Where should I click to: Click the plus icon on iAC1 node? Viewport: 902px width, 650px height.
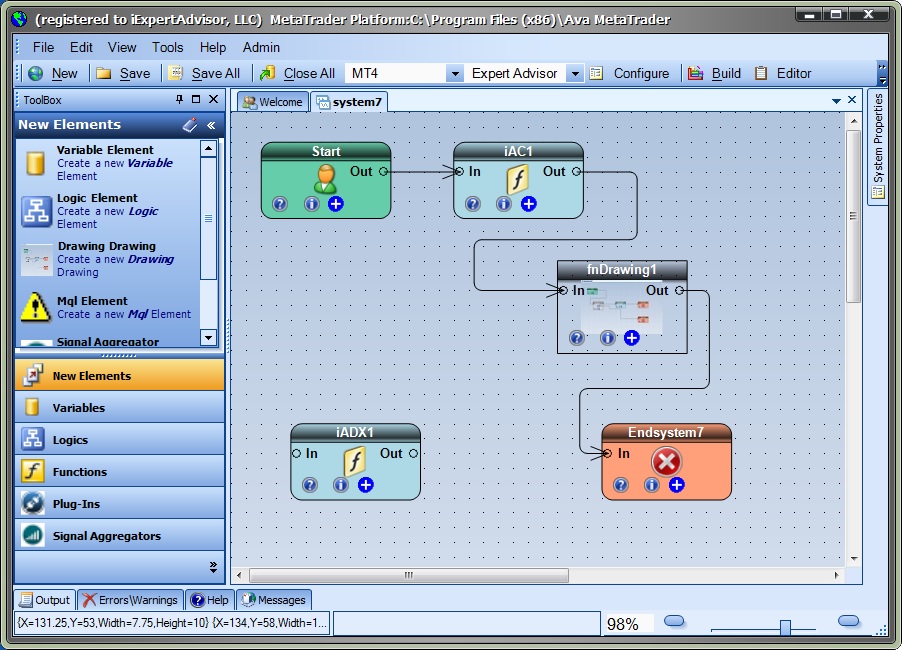tap(529, 204)
